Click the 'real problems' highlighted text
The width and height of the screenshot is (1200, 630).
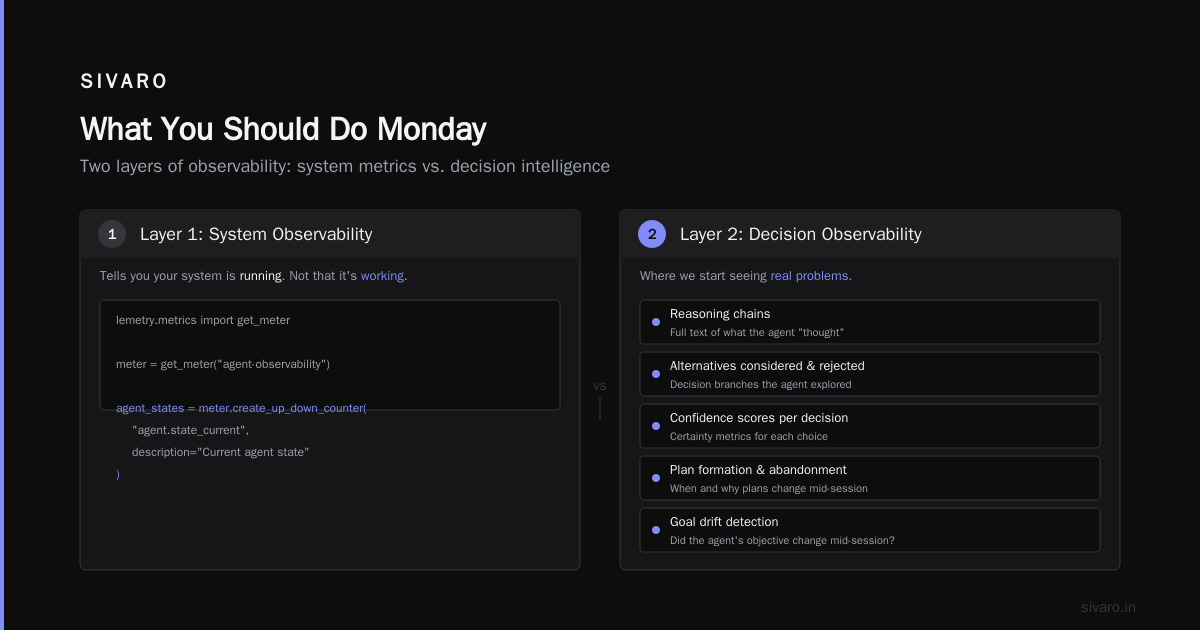[809, 276]
